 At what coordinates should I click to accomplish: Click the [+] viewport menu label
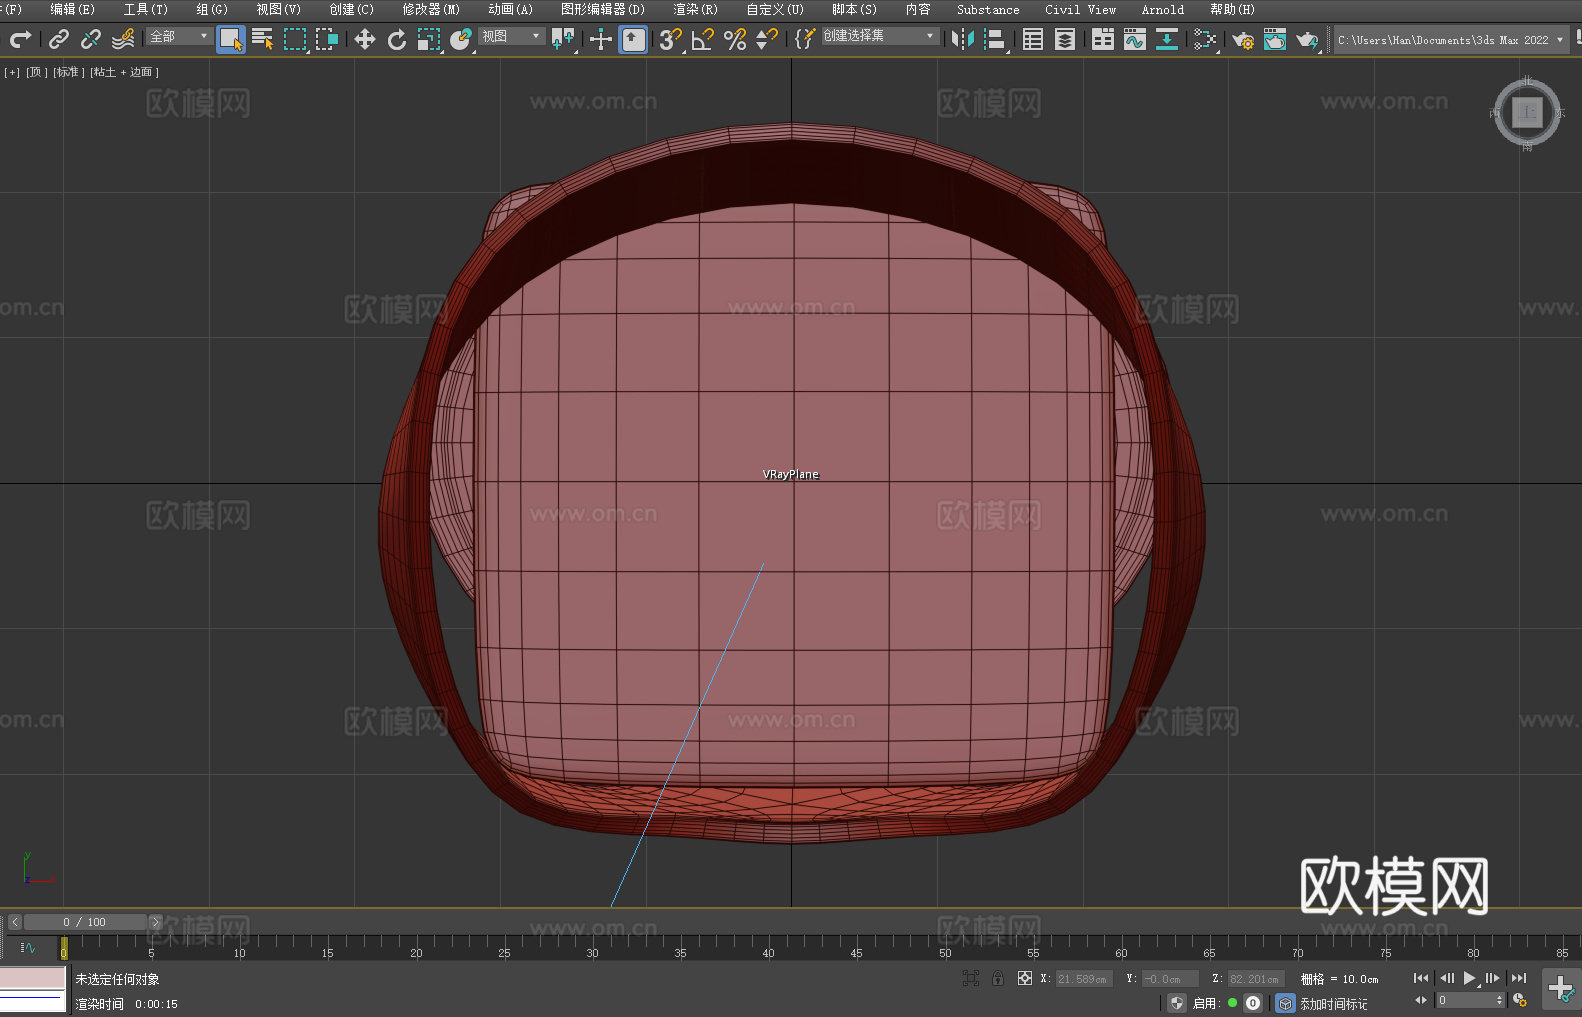[12, 72]
